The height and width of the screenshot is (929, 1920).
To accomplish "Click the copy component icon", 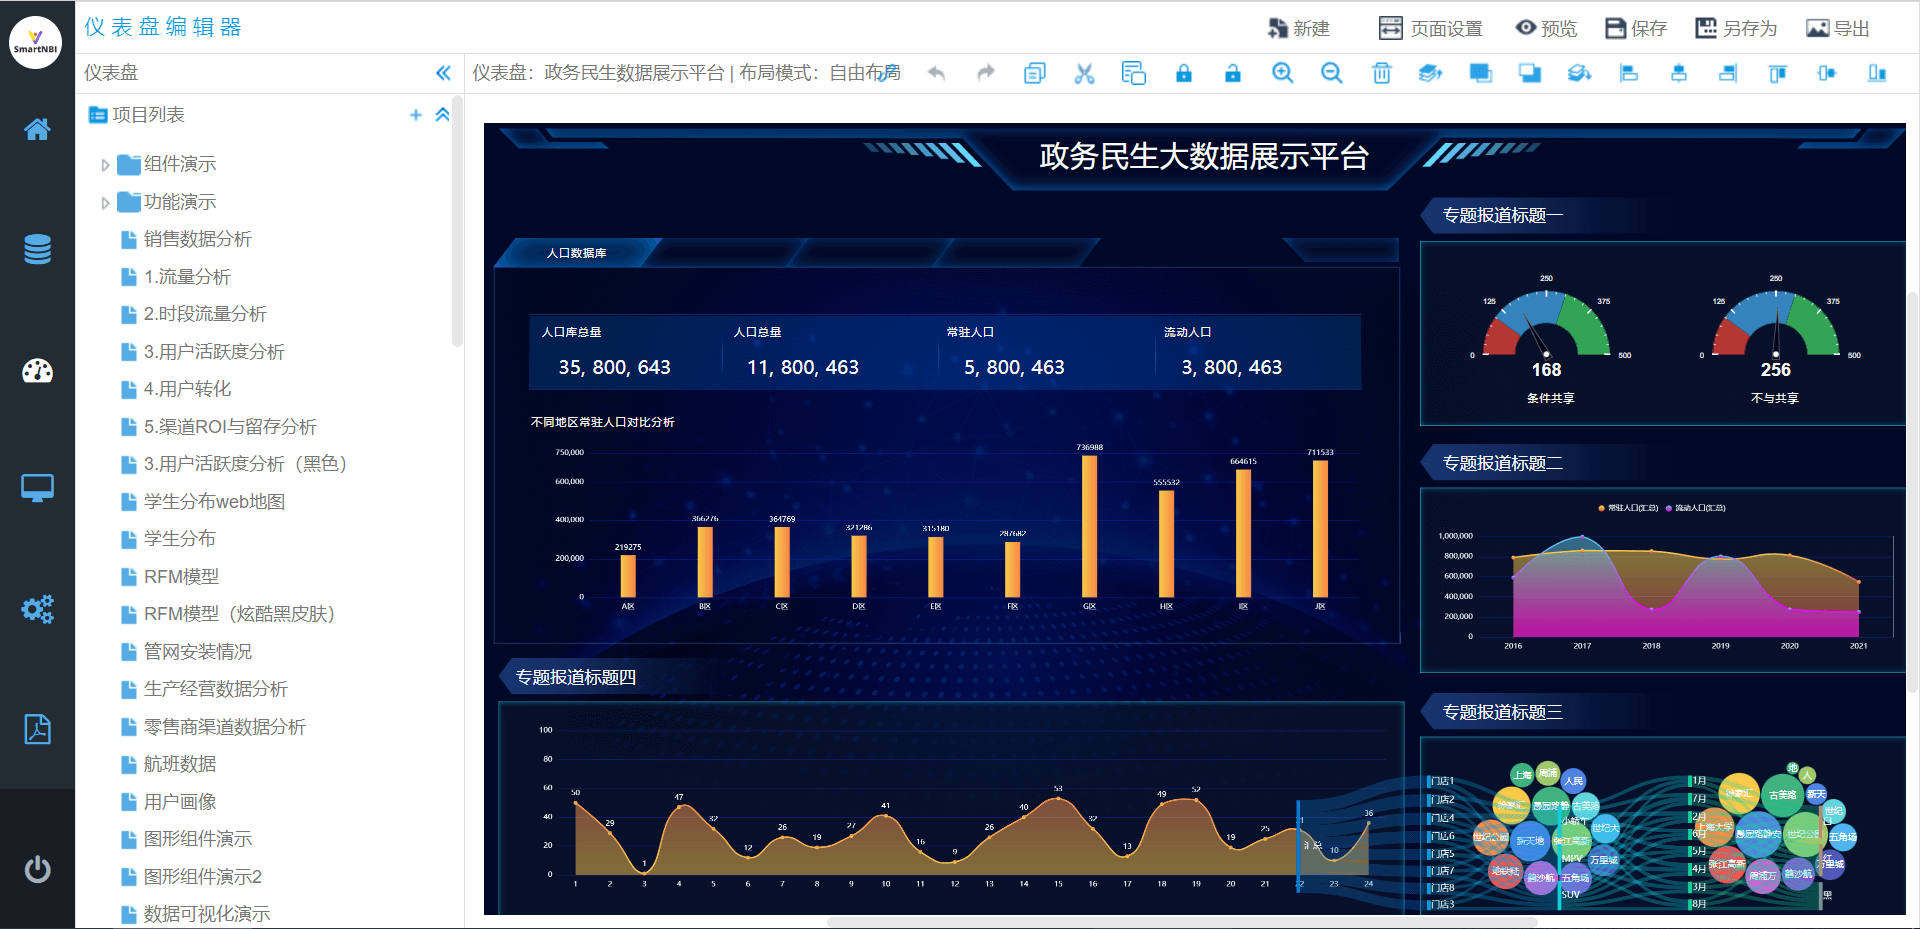I will [1035, 73].
